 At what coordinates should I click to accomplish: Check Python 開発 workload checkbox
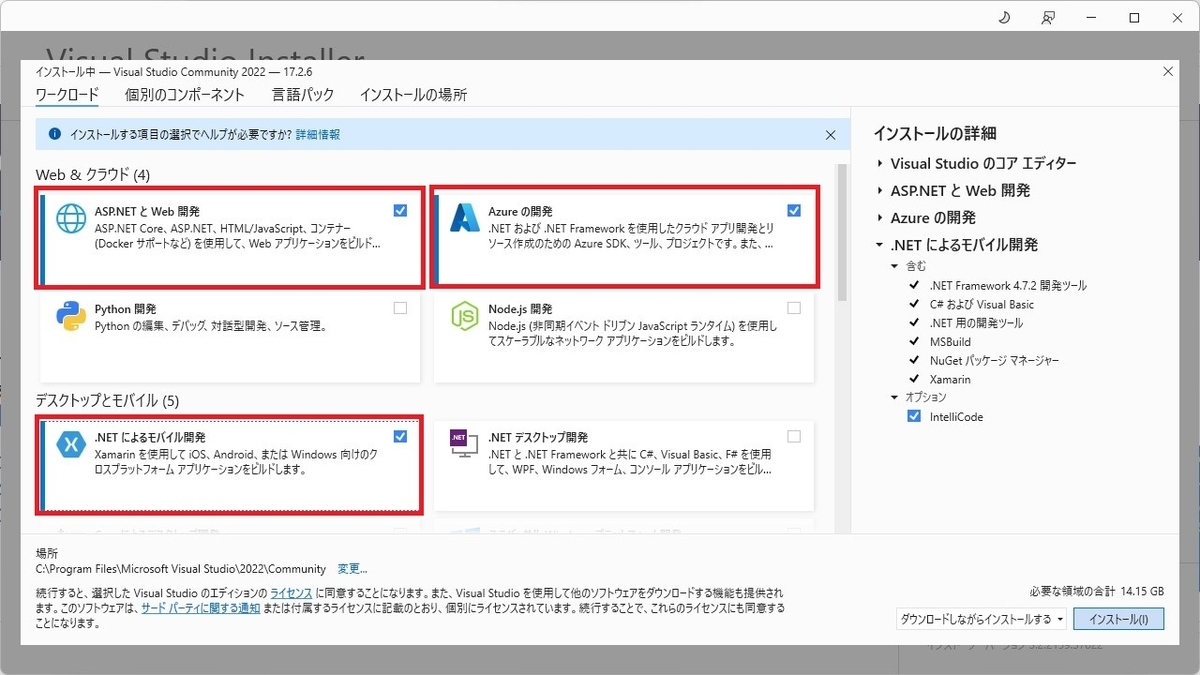tap(400, 308)
